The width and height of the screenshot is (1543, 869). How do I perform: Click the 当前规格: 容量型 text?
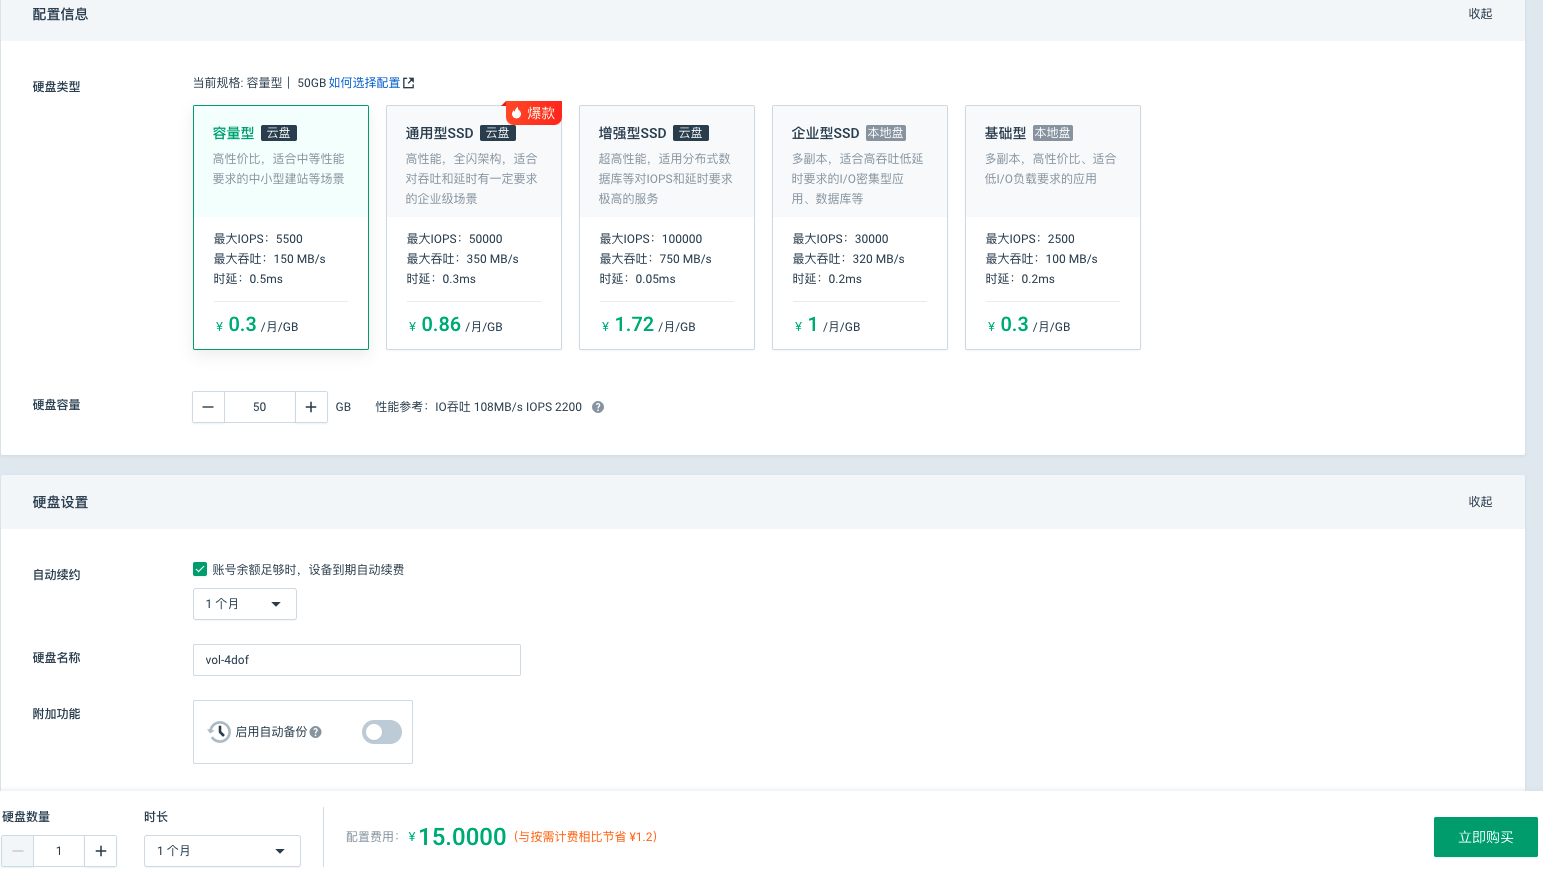click(x=238, y=83)
